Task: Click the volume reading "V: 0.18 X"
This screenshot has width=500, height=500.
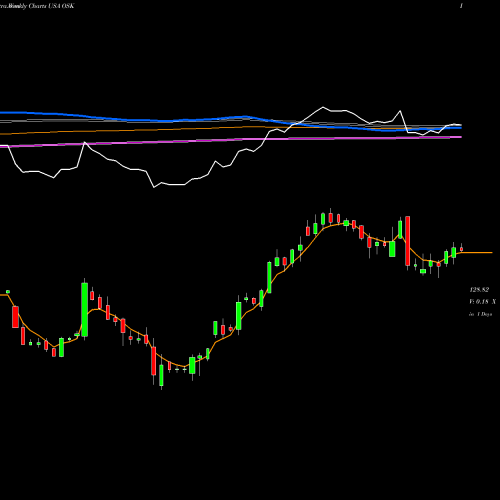Action: coord(482,302)
